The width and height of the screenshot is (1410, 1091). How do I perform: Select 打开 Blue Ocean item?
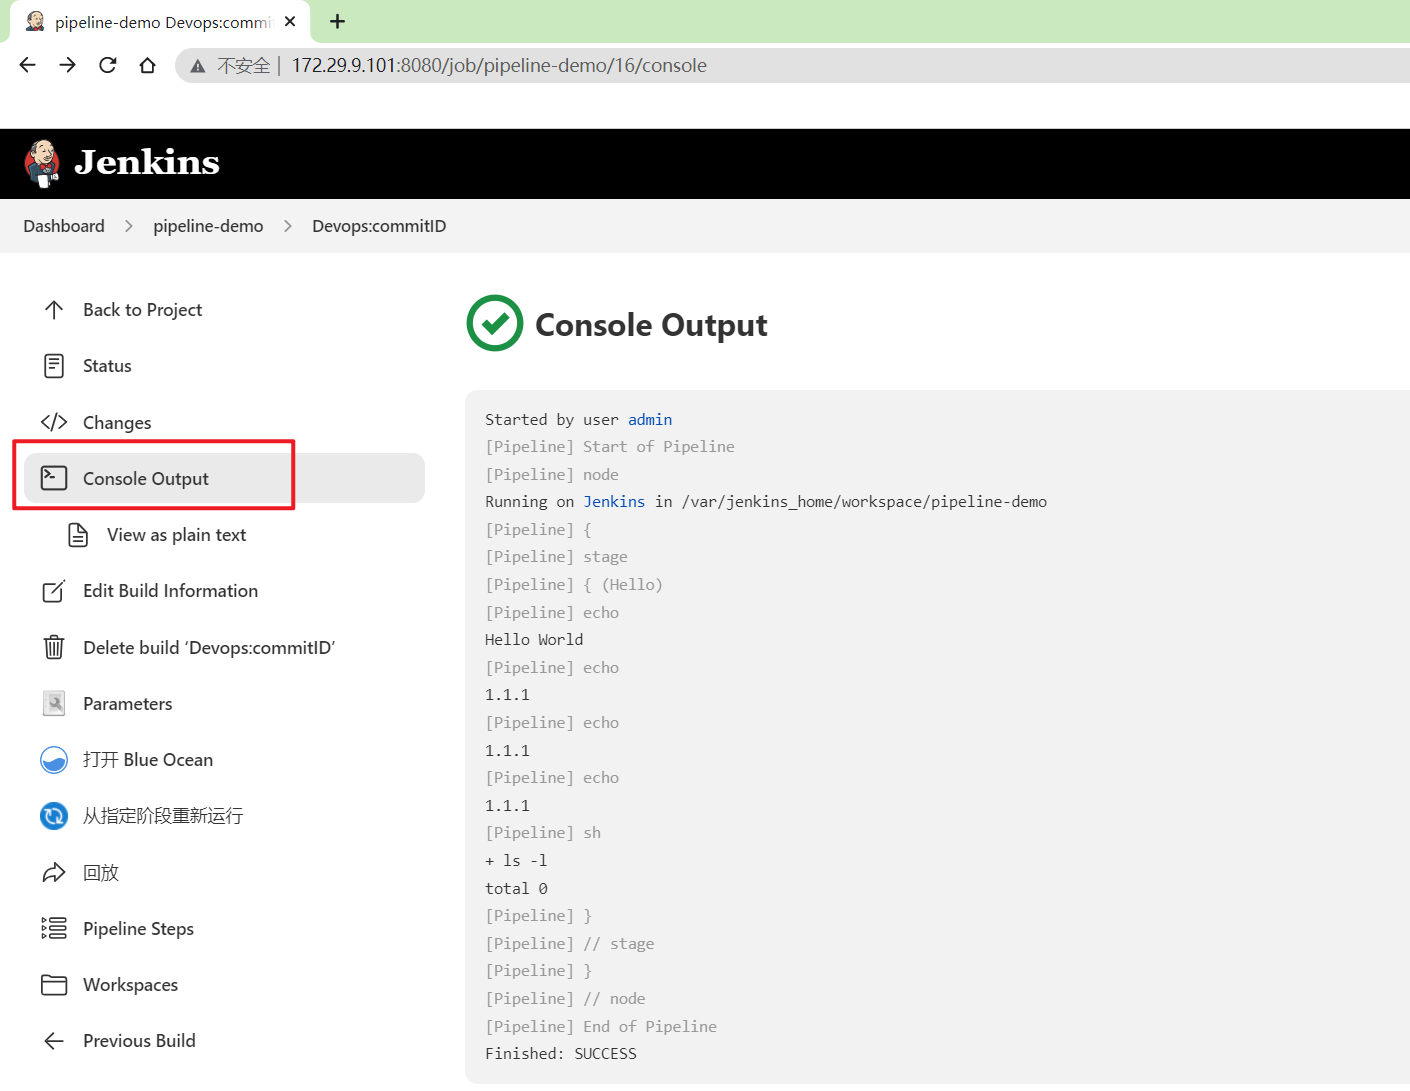(224, 760)
